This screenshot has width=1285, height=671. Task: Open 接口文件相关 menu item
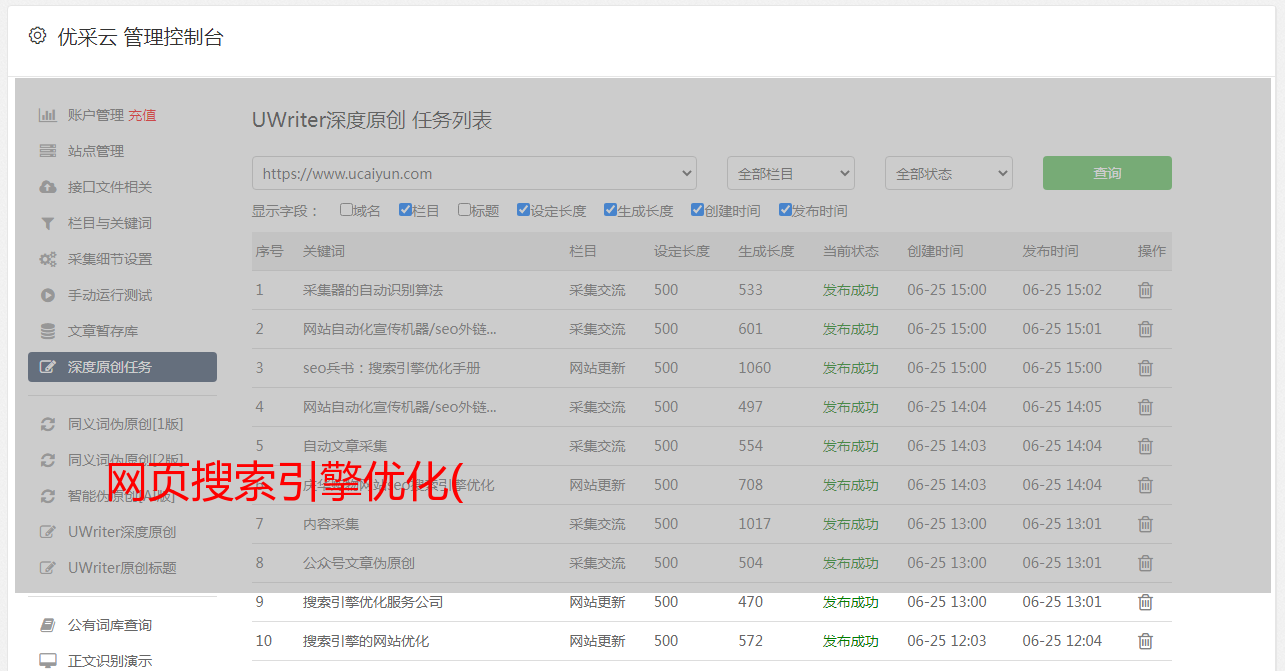coord(110,187)
